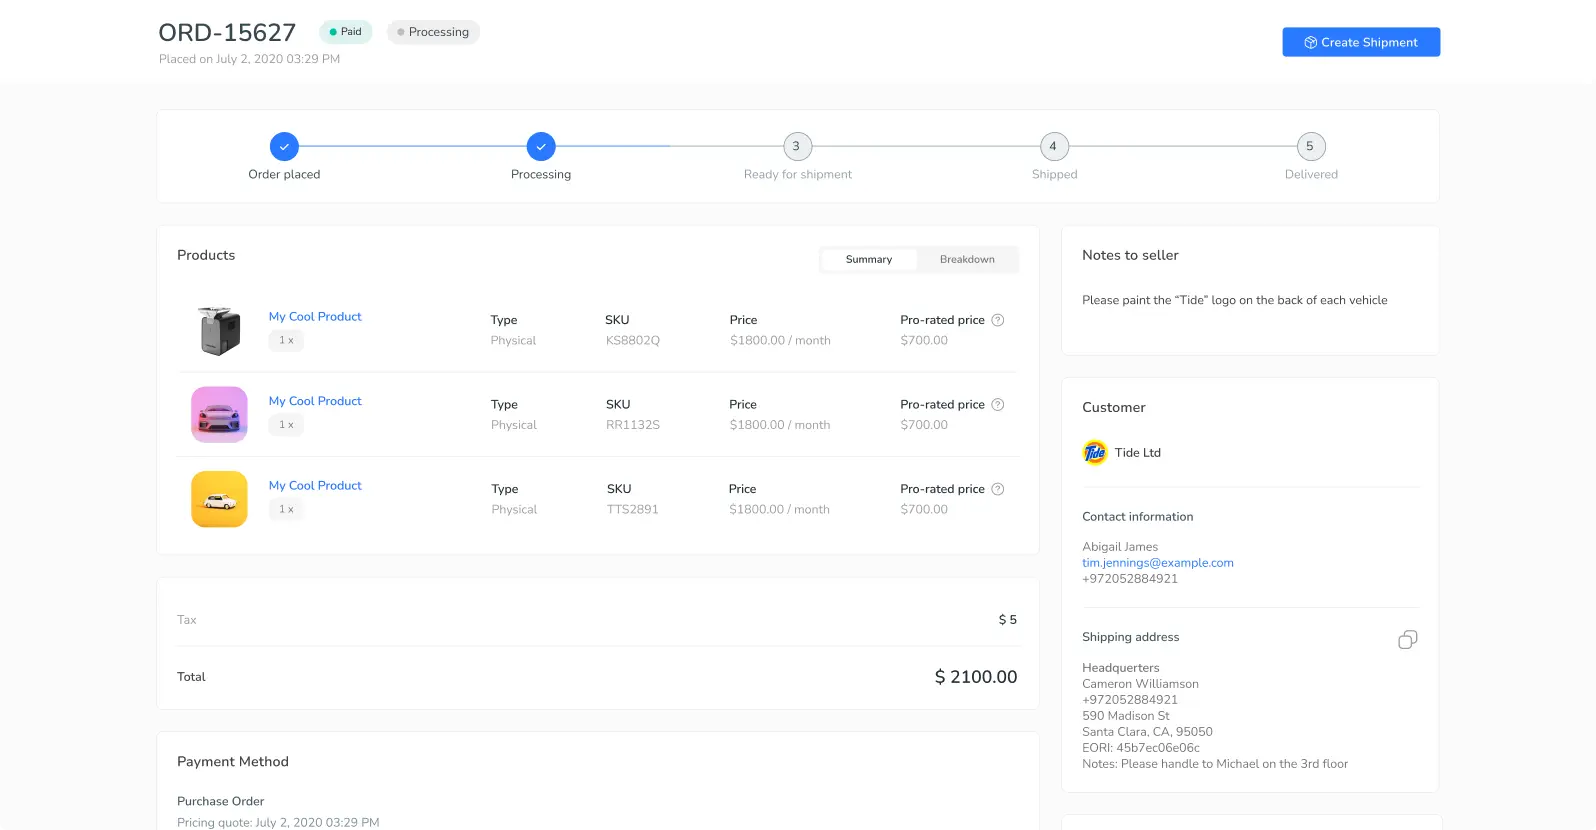1596x830 pixels.
Task: Click the yellow car product thumbnail
Action: point(220,499)
